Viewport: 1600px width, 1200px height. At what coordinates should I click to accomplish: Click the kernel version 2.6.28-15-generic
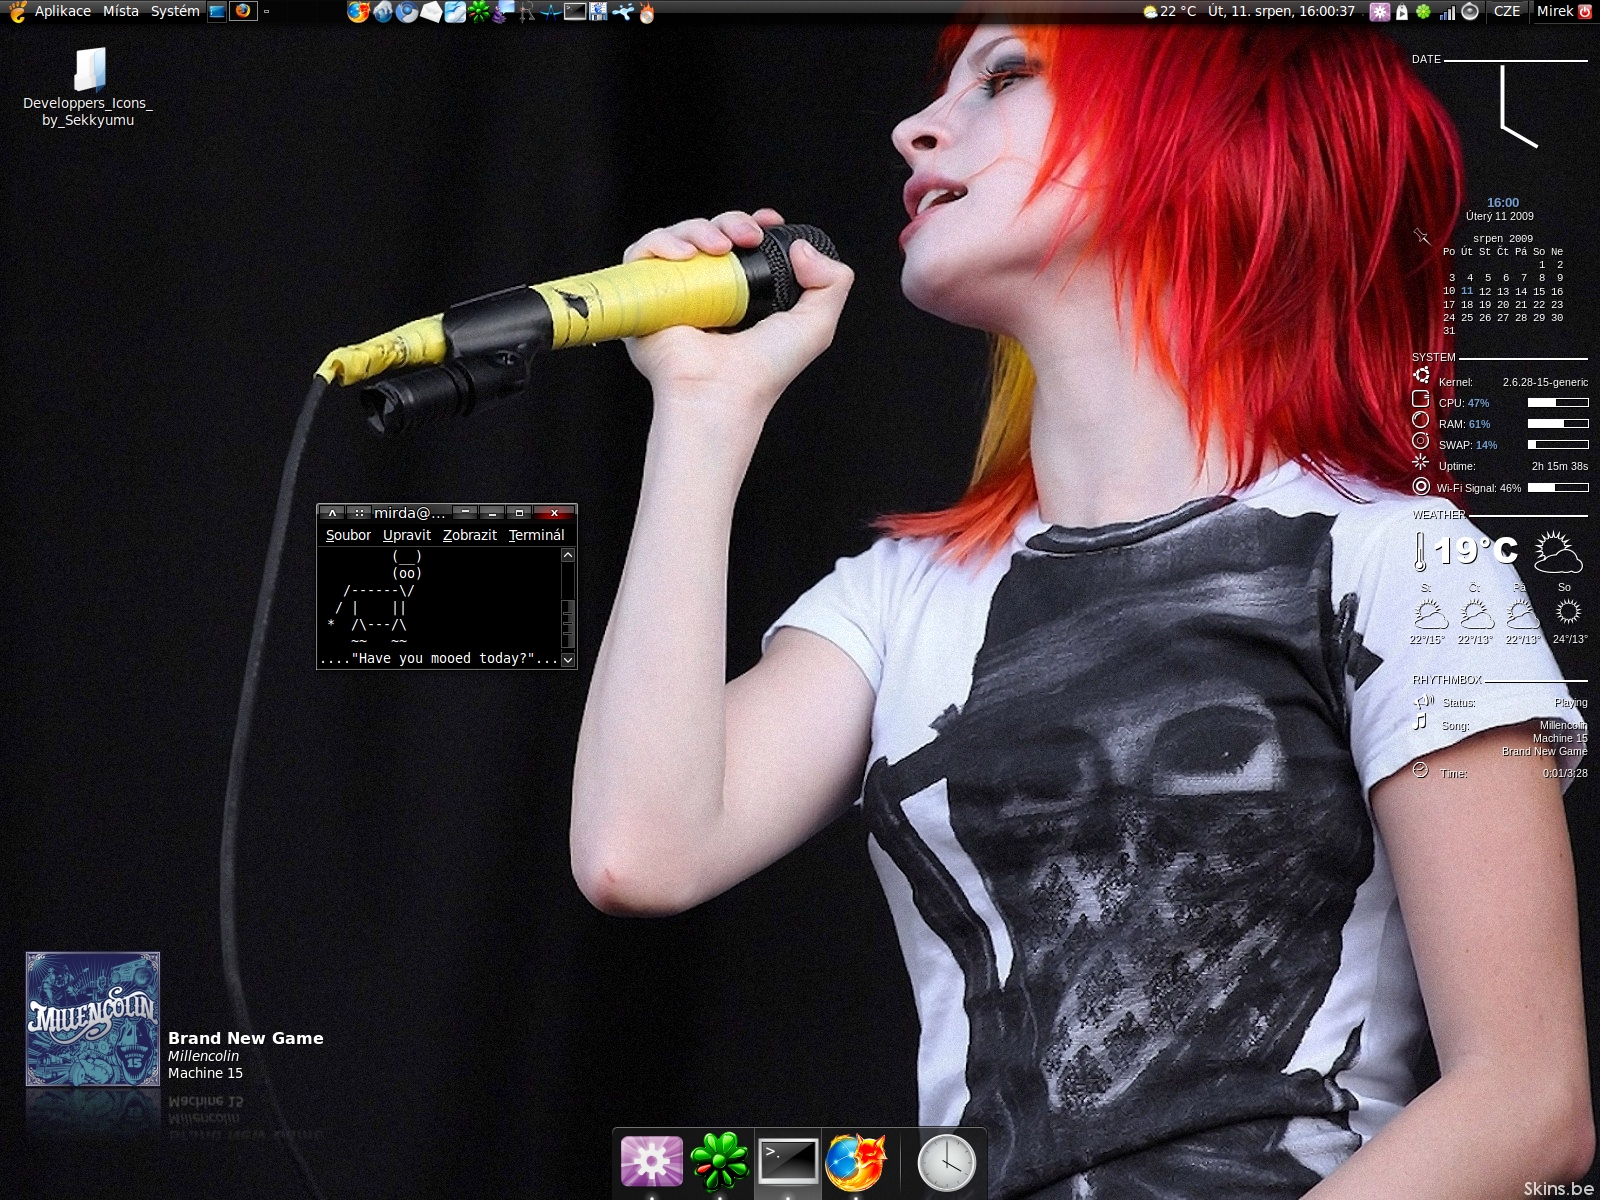pos(1545,382)
